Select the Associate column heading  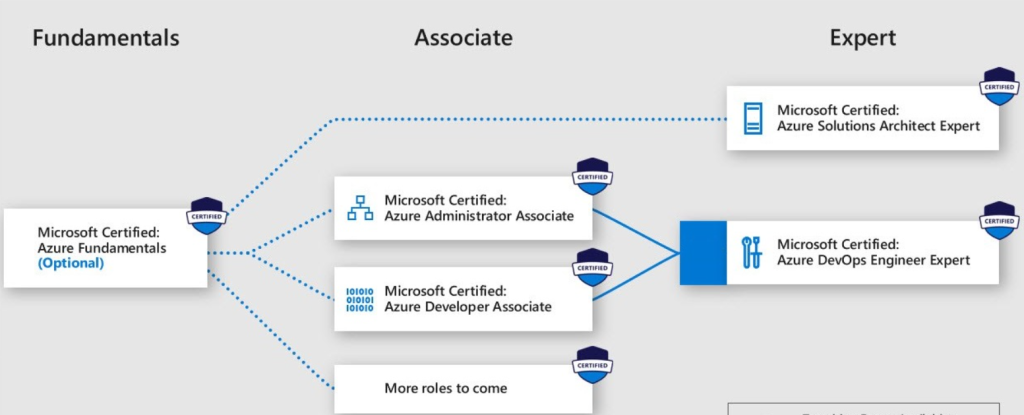click(x=463, y=38)
